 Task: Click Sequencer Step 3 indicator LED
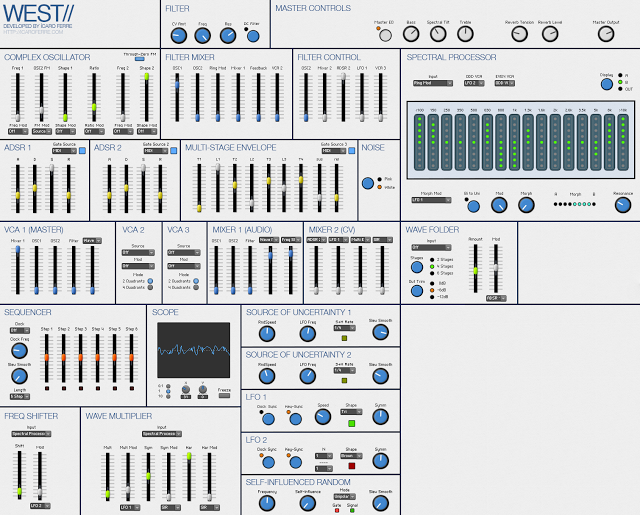click(81, 388)
